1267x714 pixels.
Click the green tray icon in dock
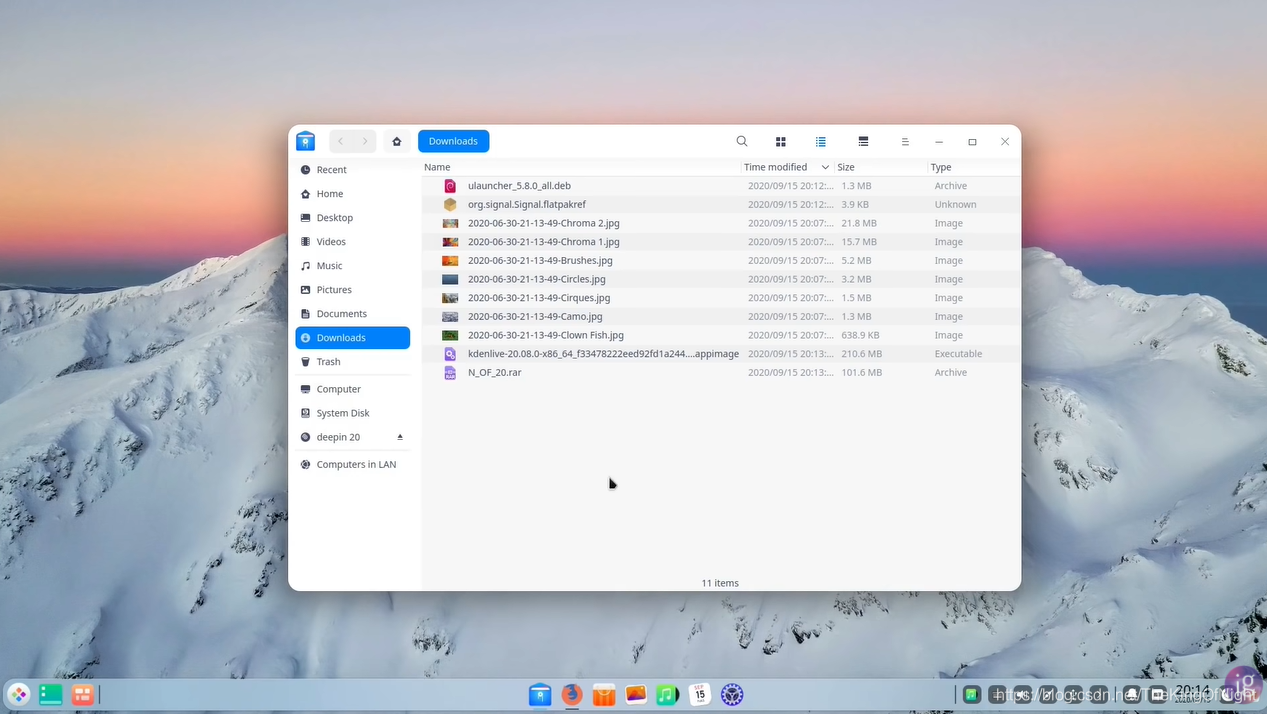pyautogui.click(x=971, y=694)
